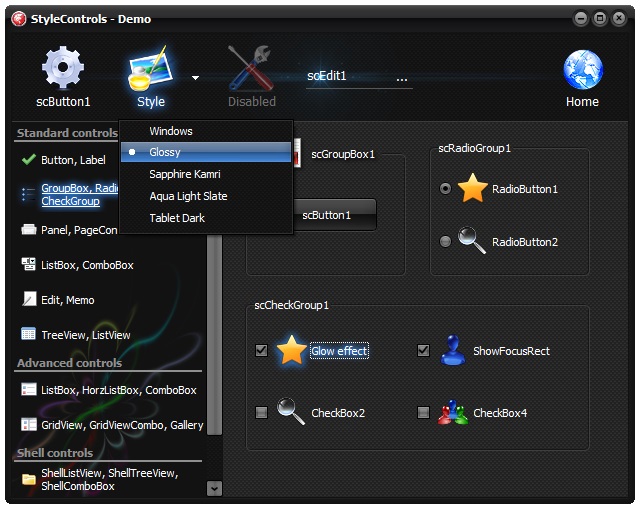Image resolution: width=641 pixels, height=510 pixels.
Task: Open GridView, GridViewCombo, Gallery item
Action: click(122, 425)
